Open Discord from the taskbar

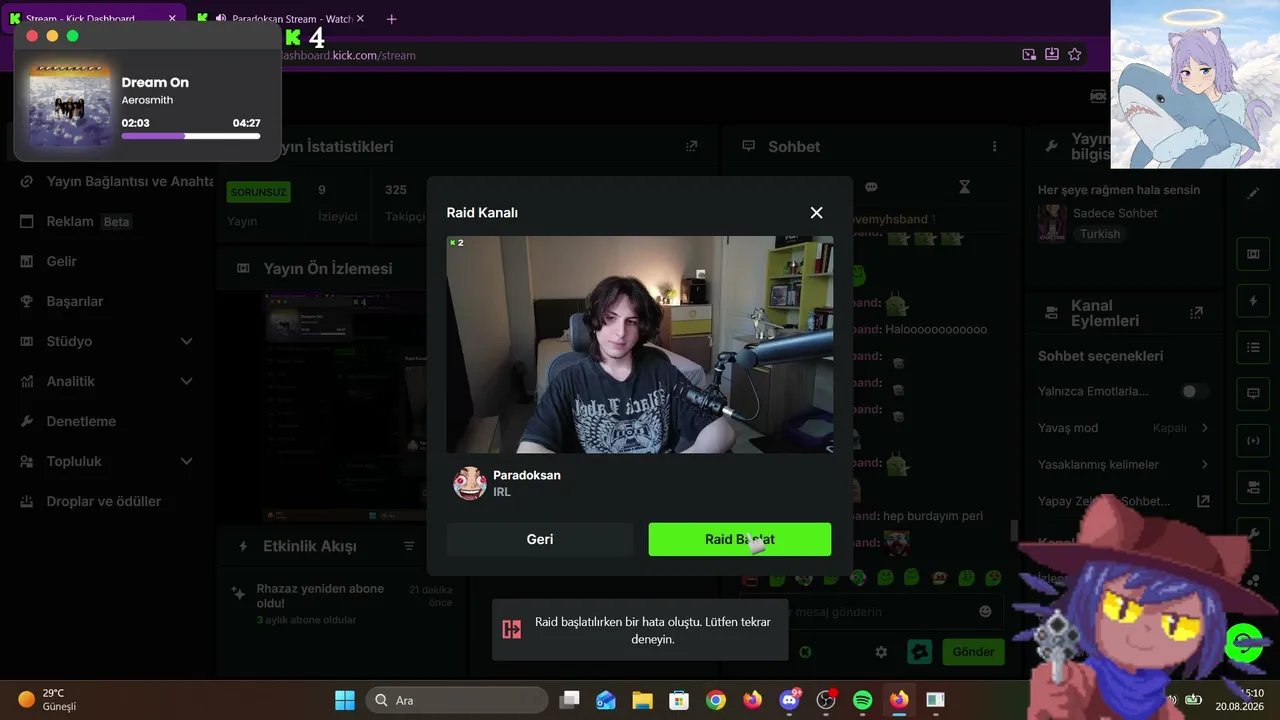789,700
